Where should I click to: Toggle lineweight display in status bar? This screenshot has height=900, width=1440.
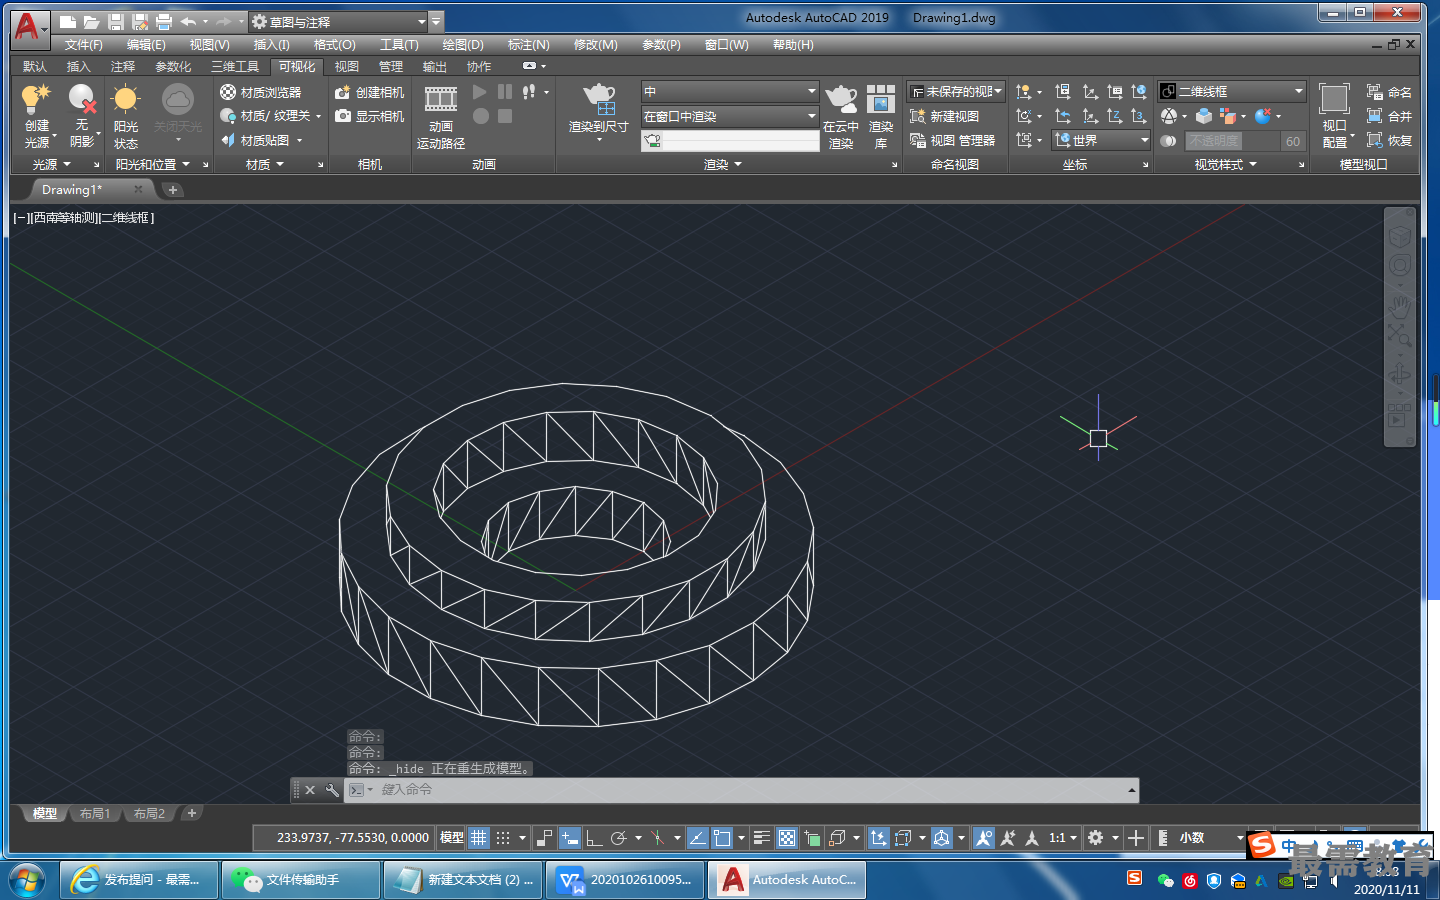point(762,838)
